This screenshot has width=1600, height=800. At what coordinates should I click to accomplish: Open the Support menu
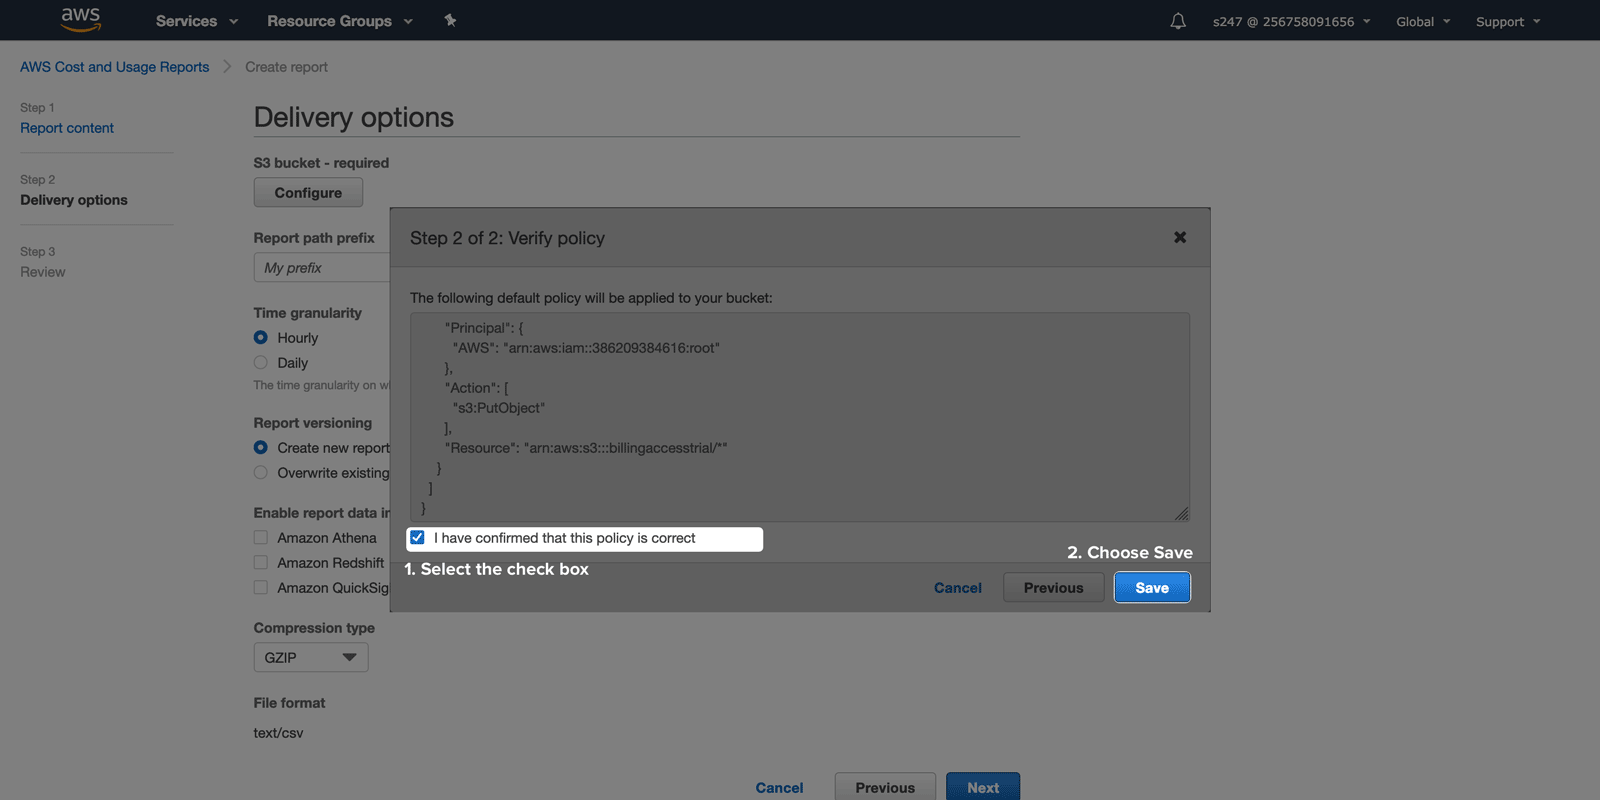[1507, 21]
